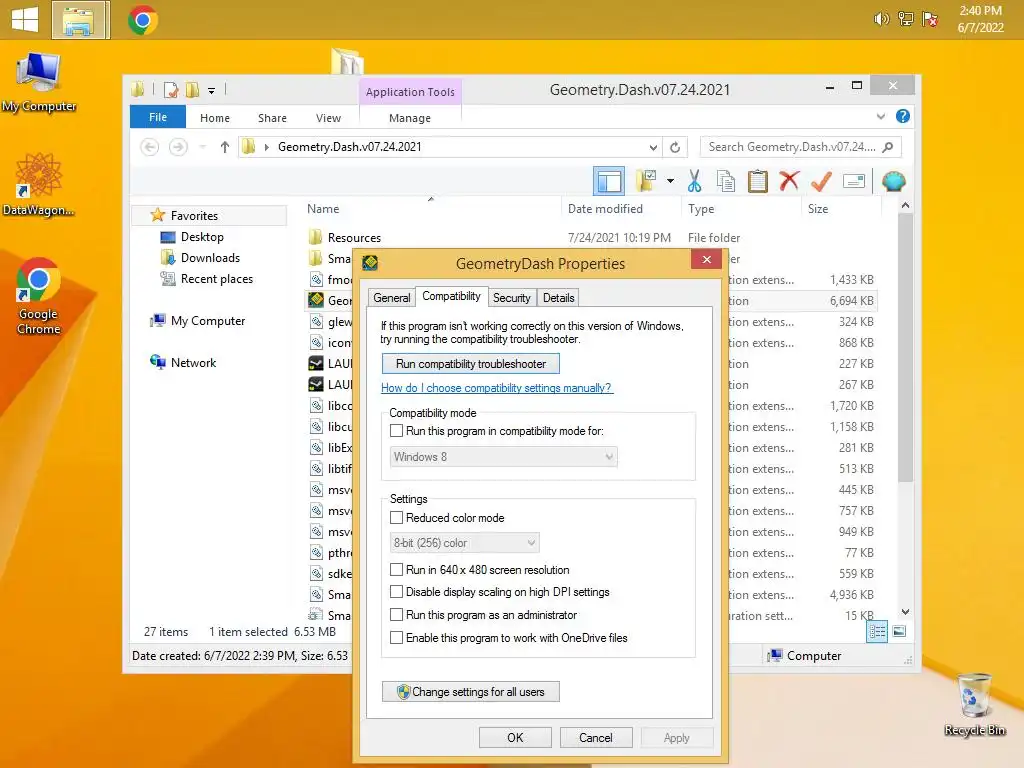The height and width of the screenshot is (768, 1024).
Task: Switch to Details view icon
Action: [877, 631]
